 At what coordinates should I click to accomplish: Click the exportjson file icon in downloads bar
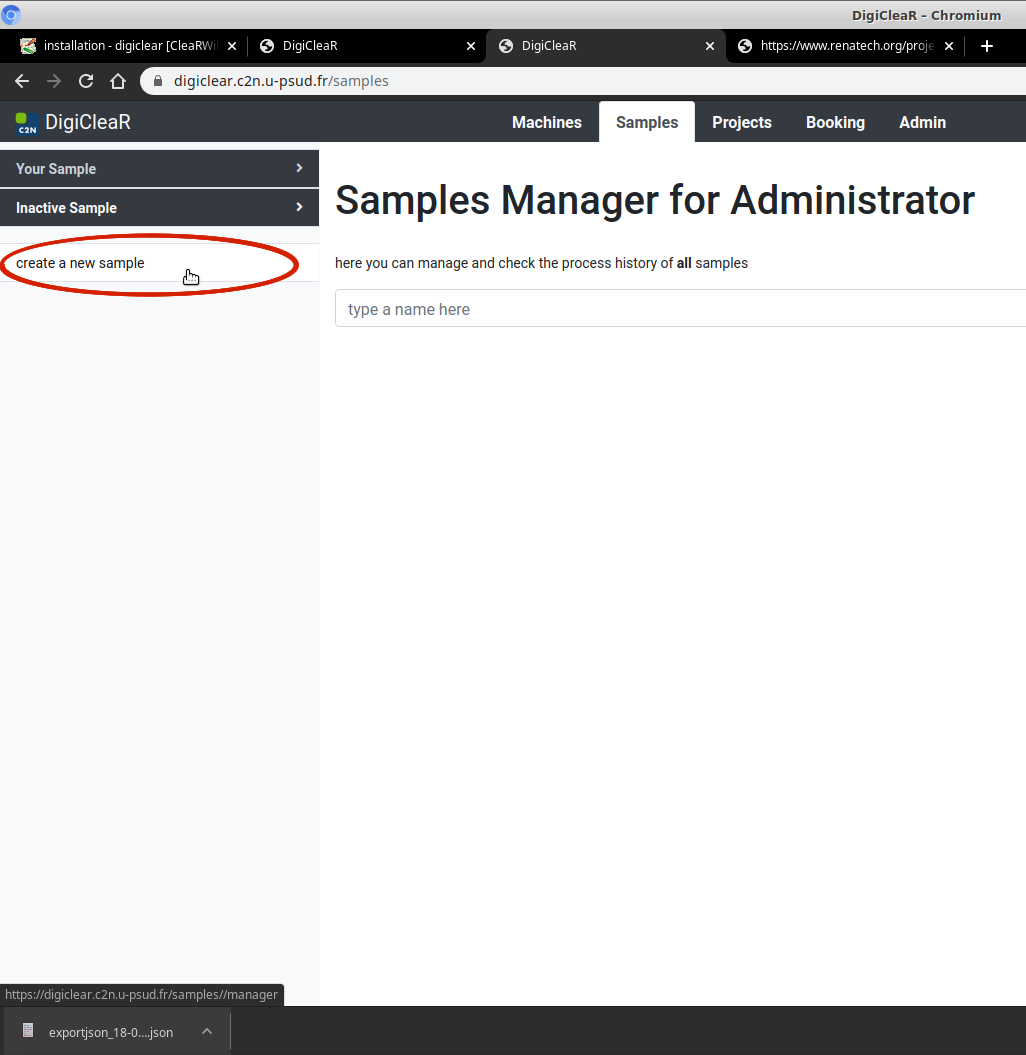tap(28, 1031)
